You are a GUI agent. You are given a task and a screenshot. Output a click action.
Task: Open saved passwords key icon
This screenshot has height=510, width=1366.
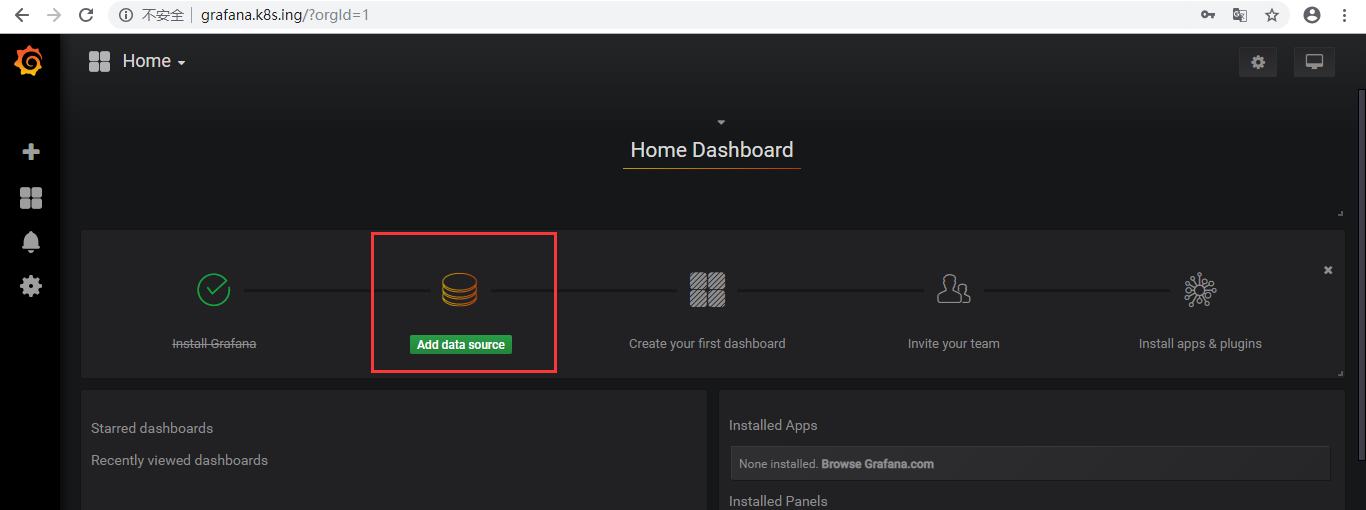1208,15
